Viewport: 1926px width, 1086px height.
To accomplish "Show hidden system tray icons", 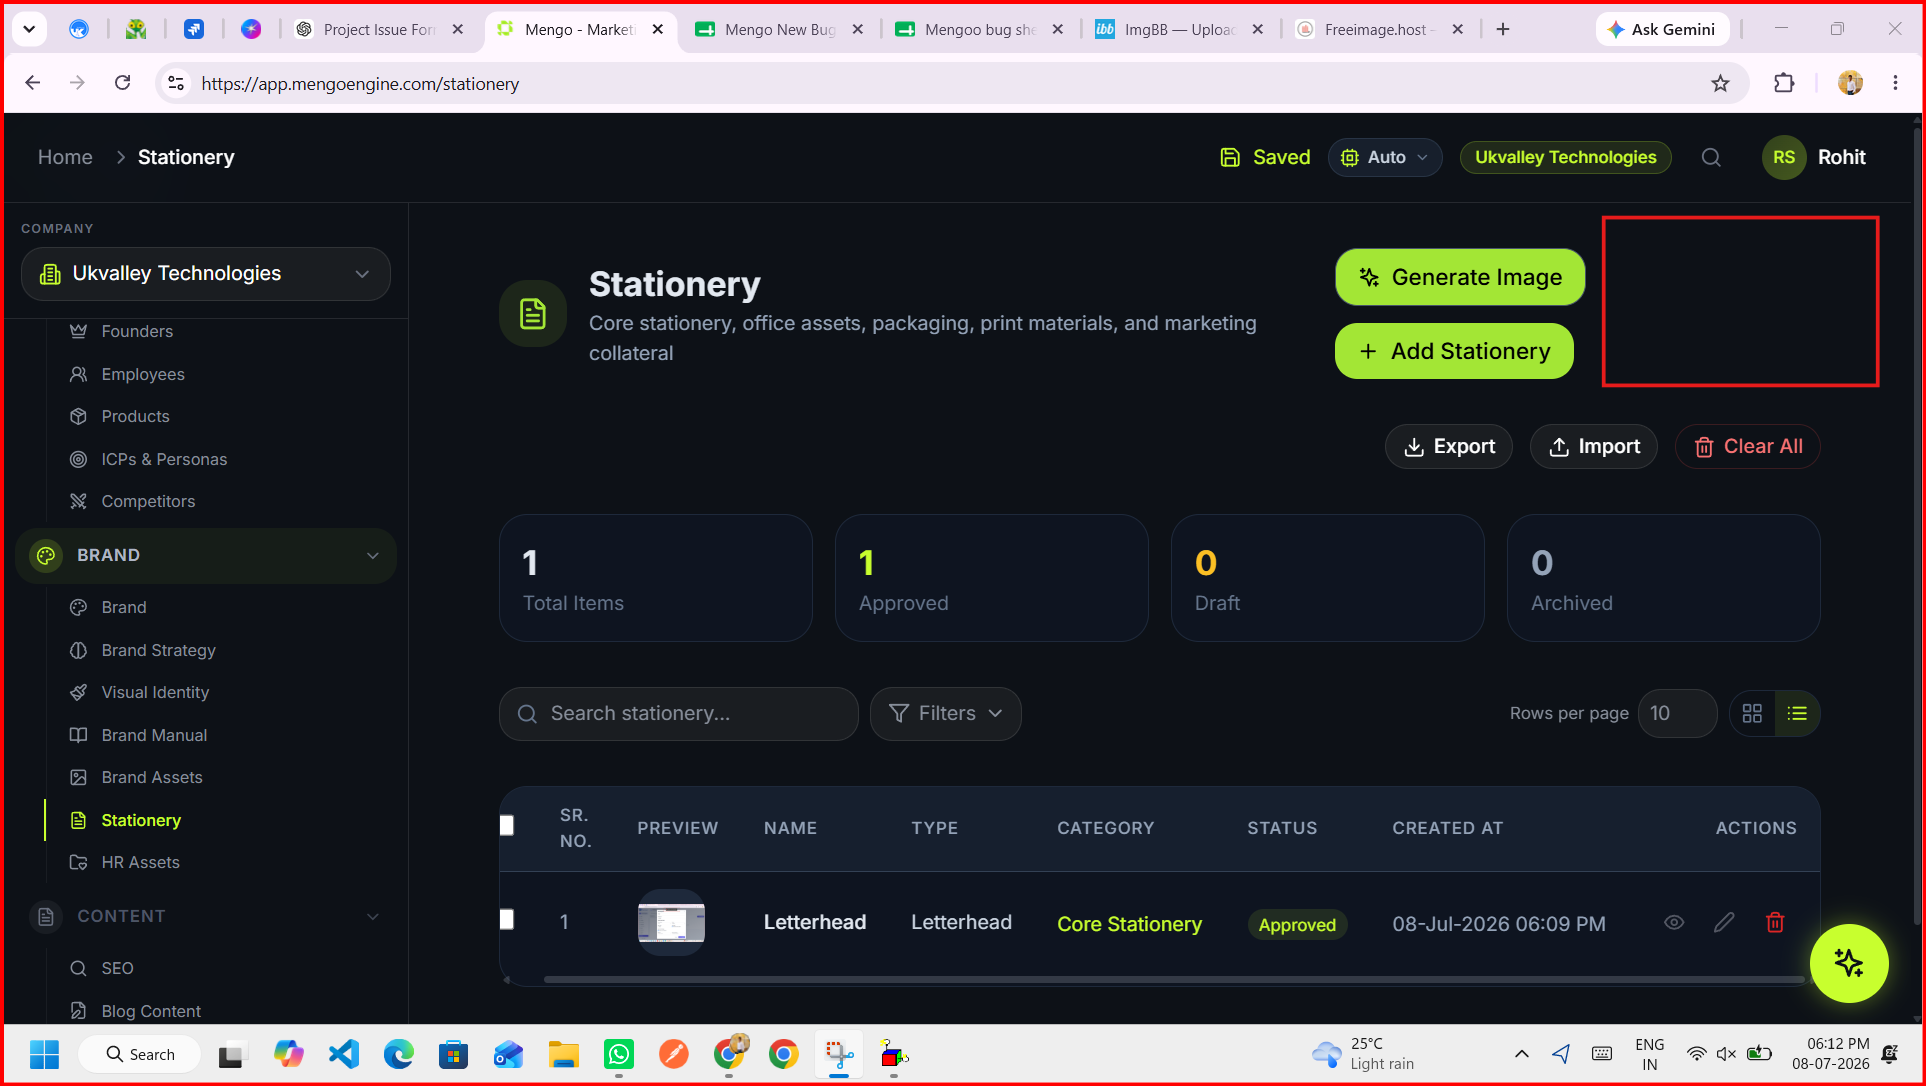I will pyautogui.click(x=1521, y=1054).
